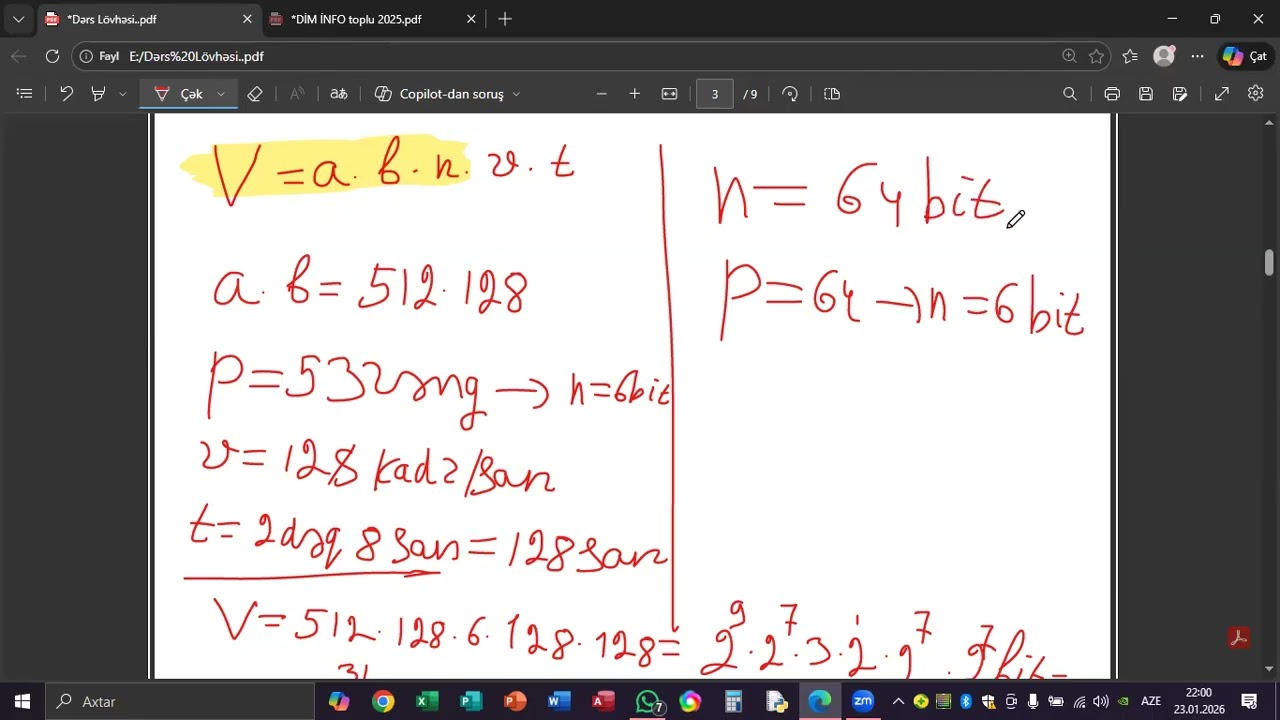Click the undo rotate arrow icon
The image size is (1280, 720).
66,94
